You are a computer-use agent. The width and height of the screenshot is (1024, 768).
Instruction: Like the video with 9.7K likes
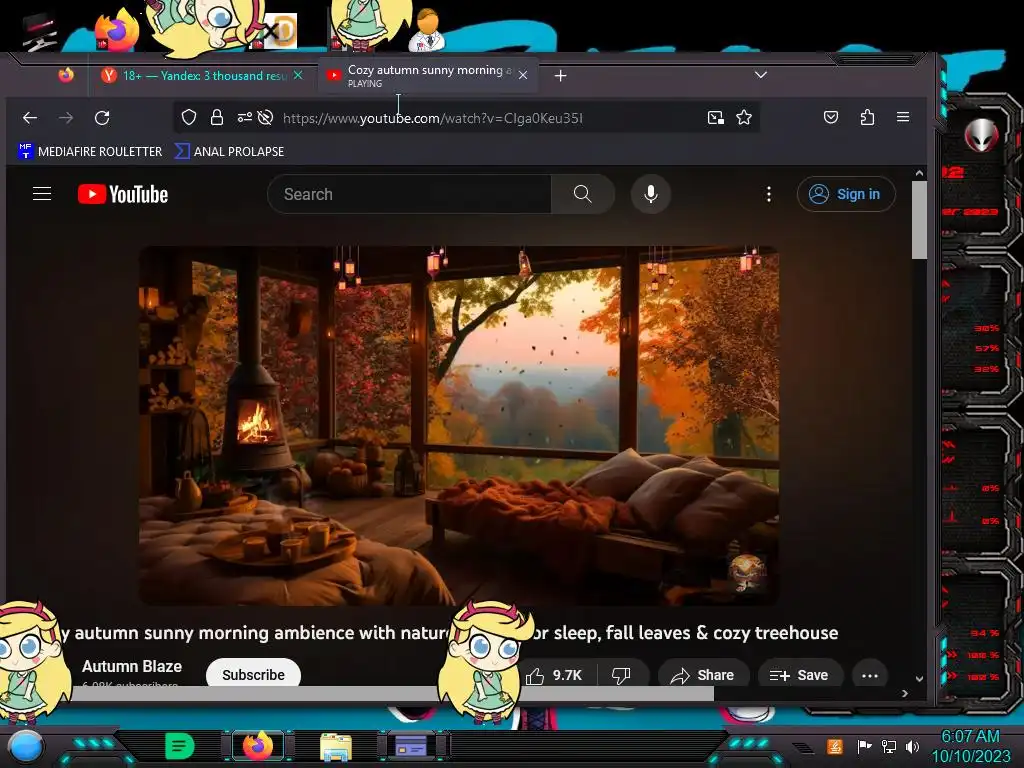pyautogui.click(x=554, y=675)
